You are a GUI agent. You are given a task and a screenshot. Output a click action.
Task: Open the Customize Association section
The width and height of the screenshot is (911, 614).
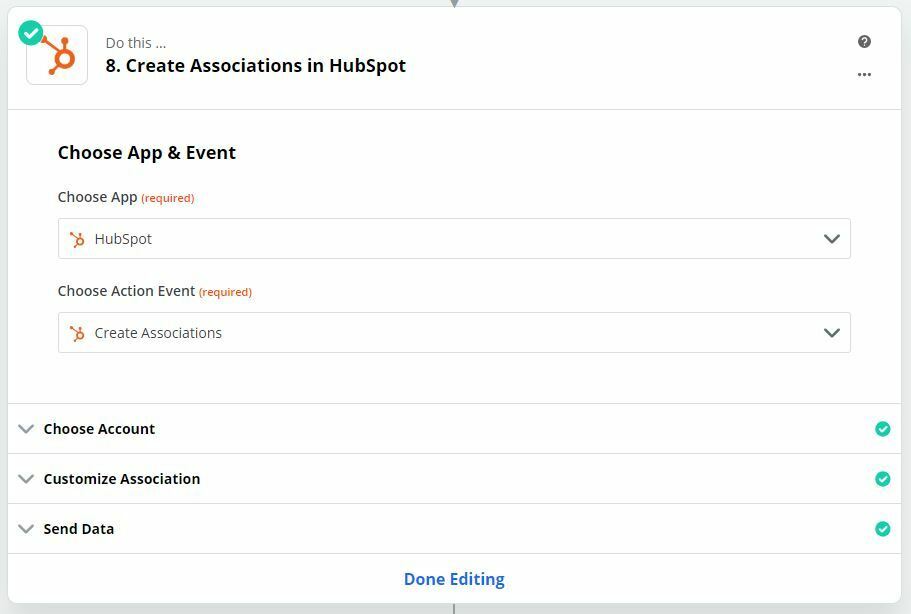click(454, 479)
